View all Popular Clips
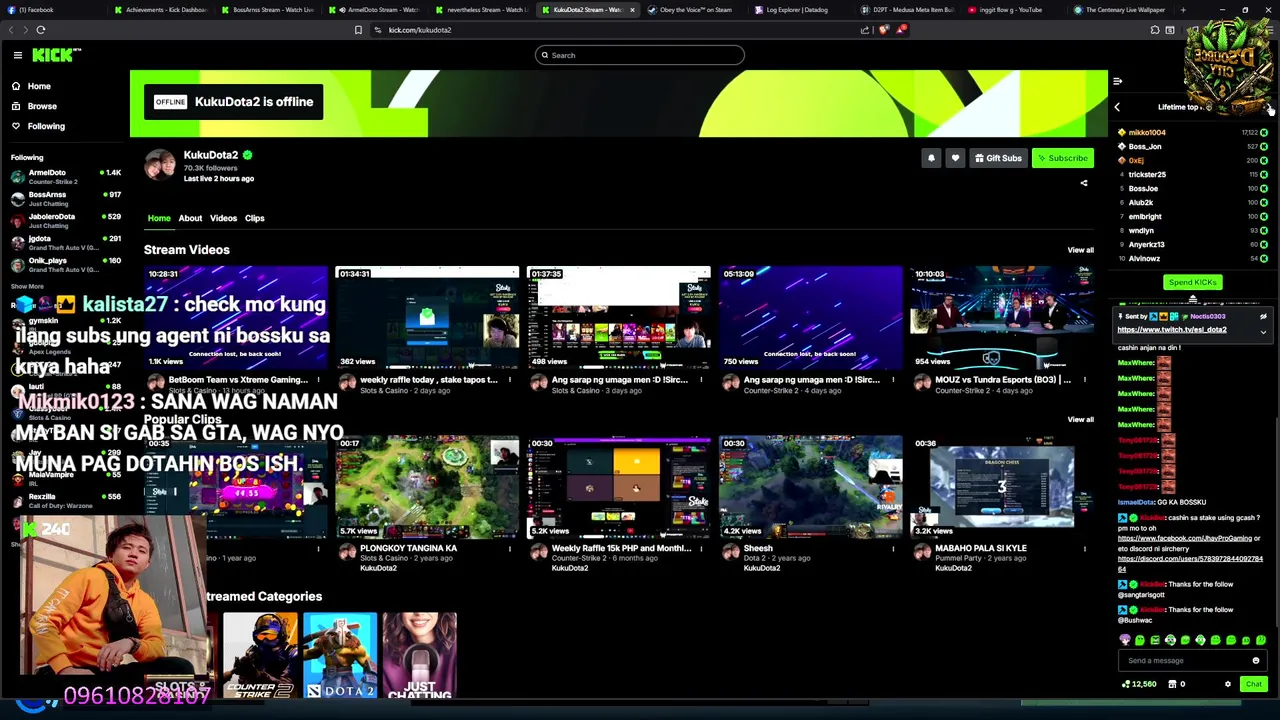 click(1080, 419)
